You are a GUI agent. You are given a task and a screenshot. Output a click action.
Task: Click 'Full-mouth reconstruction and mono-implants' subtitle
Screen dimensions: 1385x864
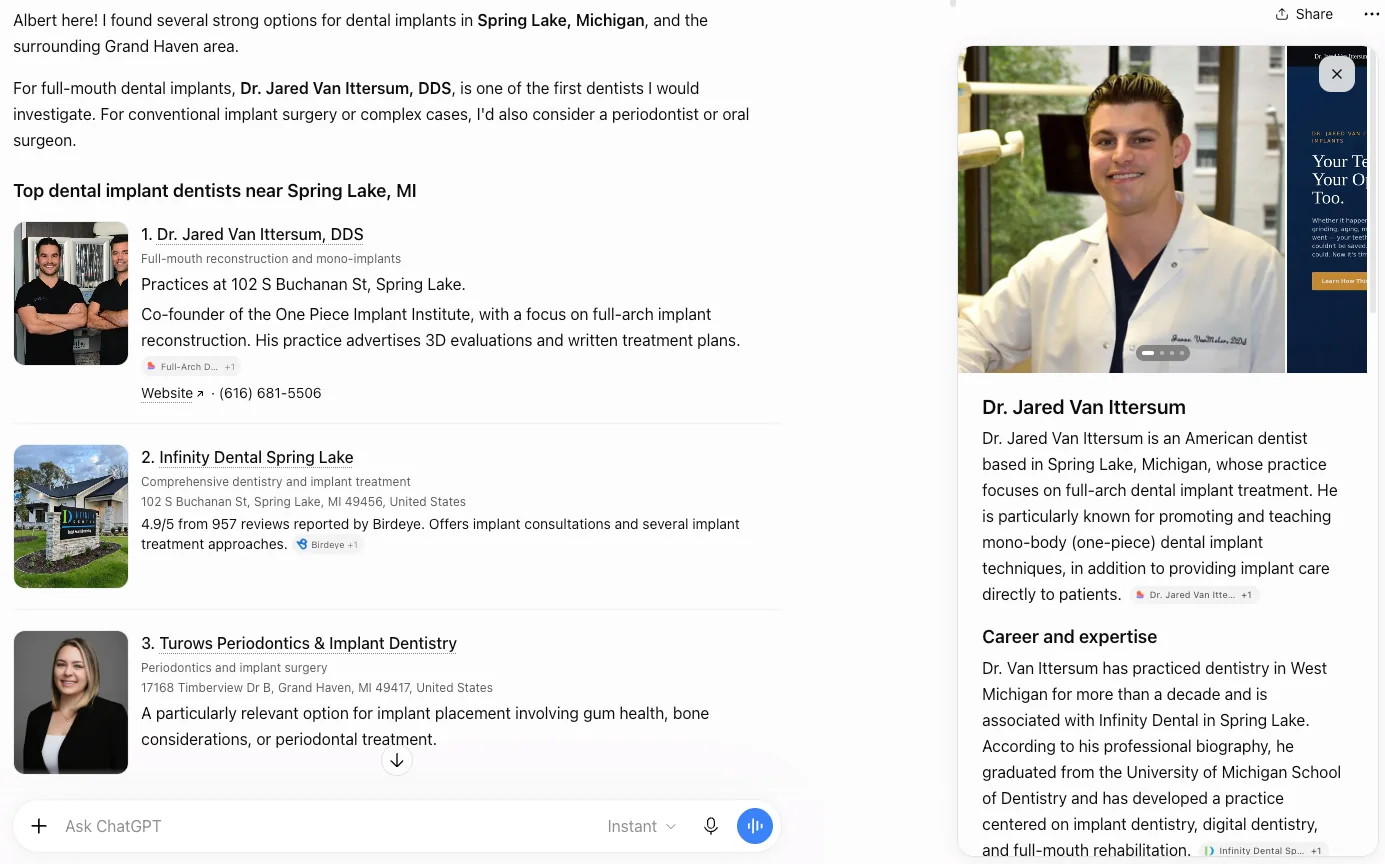pyautogui.click(x=271, y=259)
